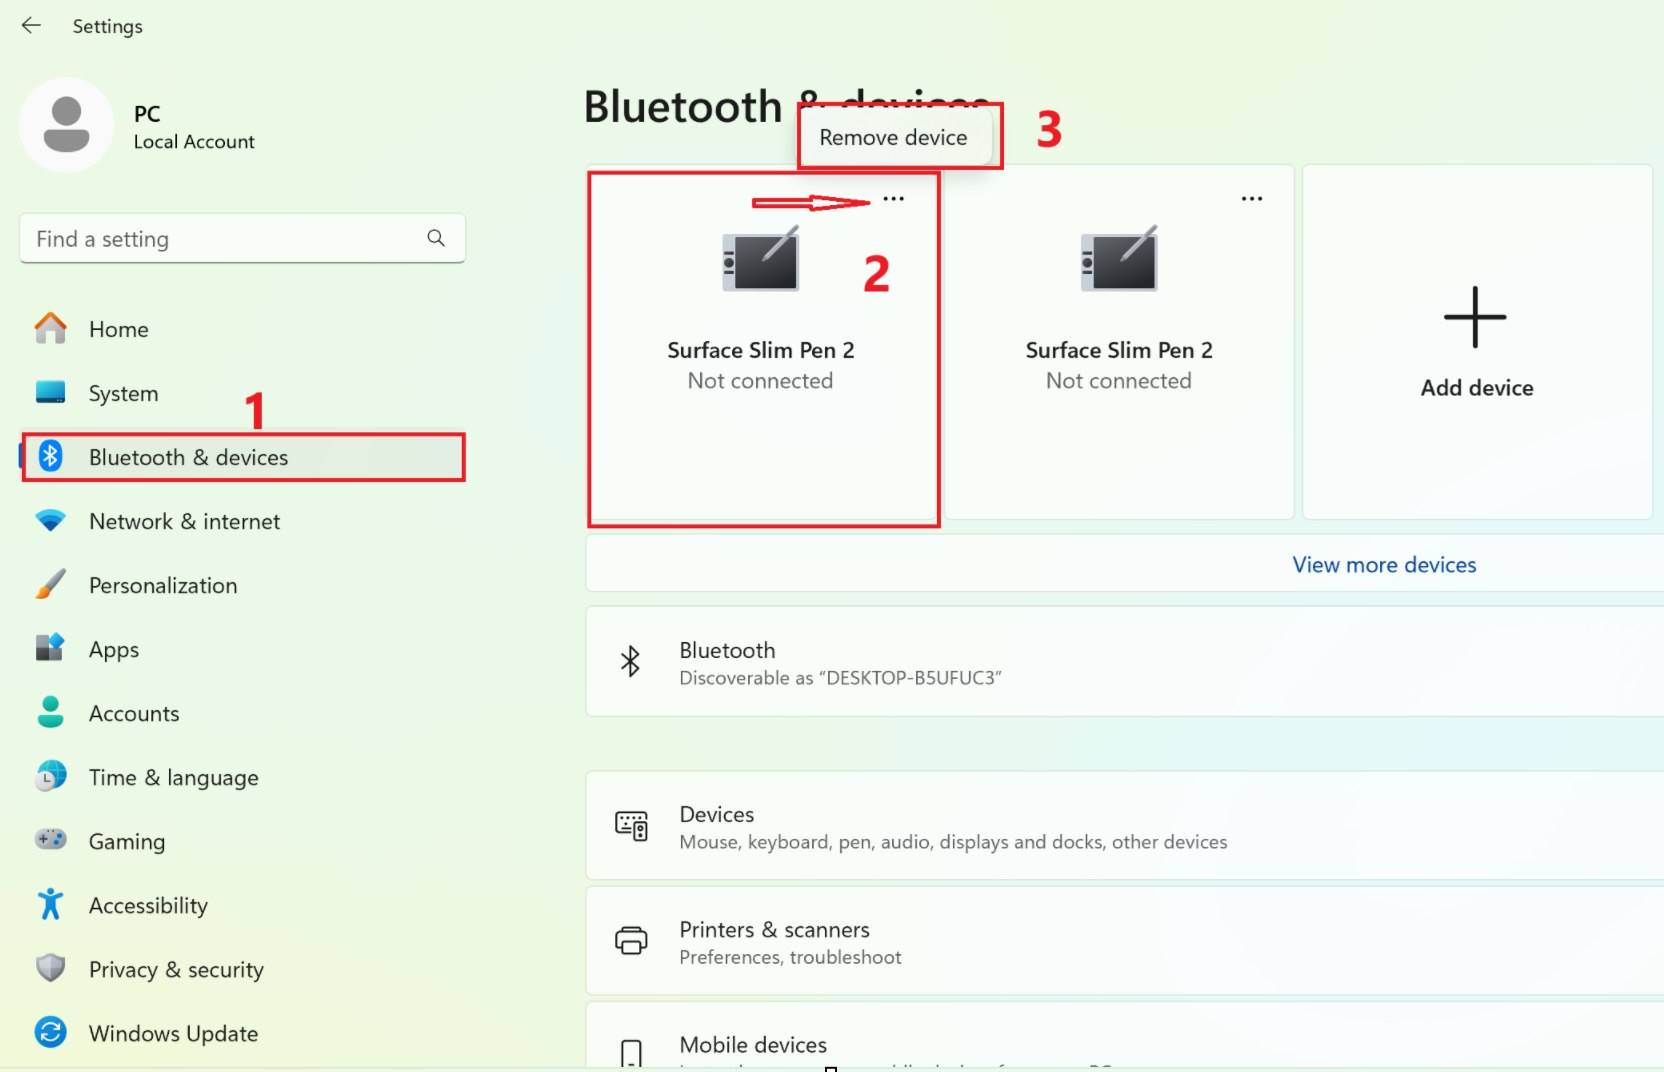
Task: Click the Accounts person icon
Action: point(50,713)
